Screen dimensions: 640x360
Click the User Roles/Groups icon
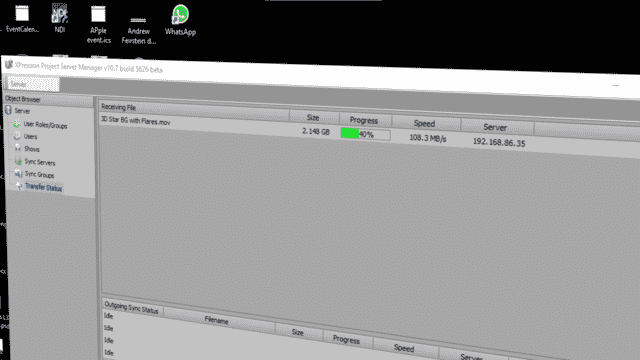pyautogui.click(x=17, y=123)
